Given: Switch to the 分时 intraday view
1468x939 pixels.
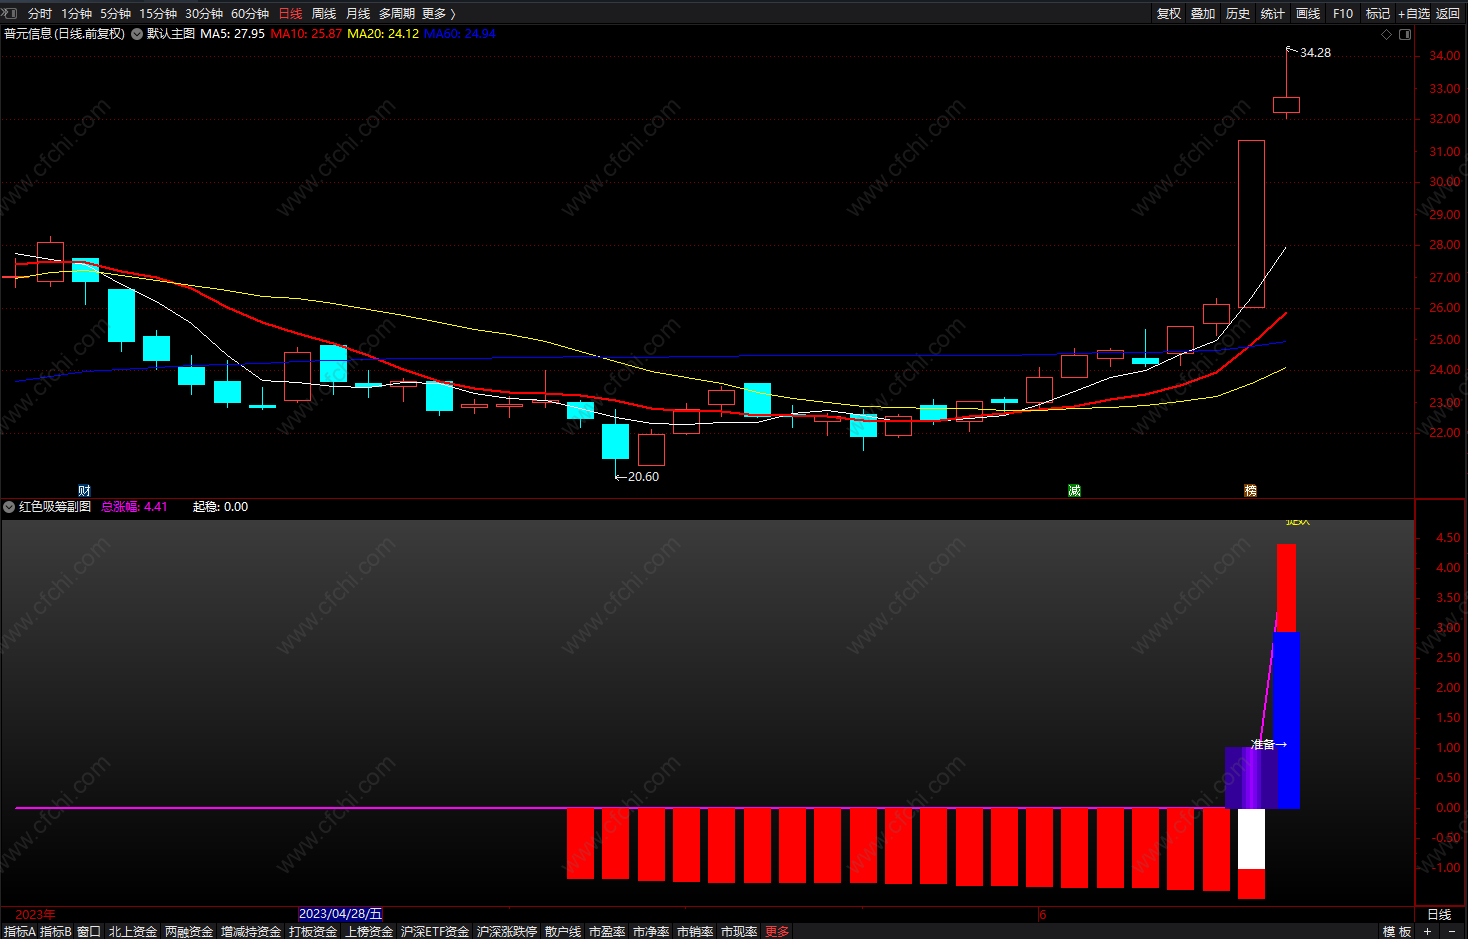Looking at the screenshot, I should tap(40, 13).
